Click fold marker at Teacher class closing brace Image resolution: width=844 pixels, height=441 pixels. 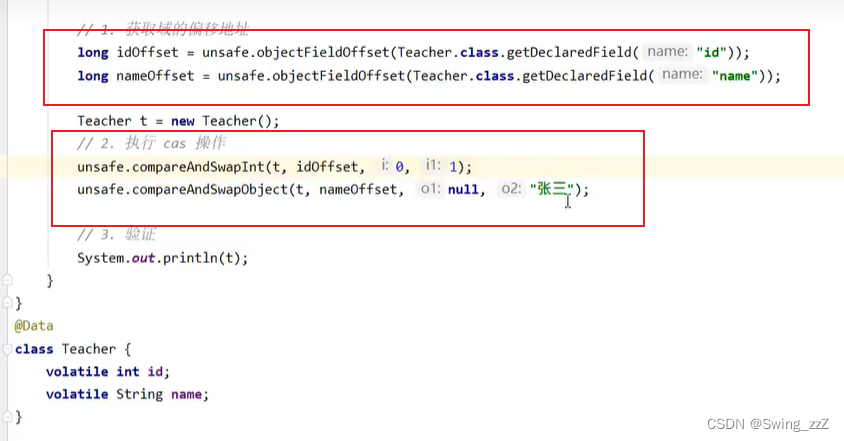pos(7,417)
